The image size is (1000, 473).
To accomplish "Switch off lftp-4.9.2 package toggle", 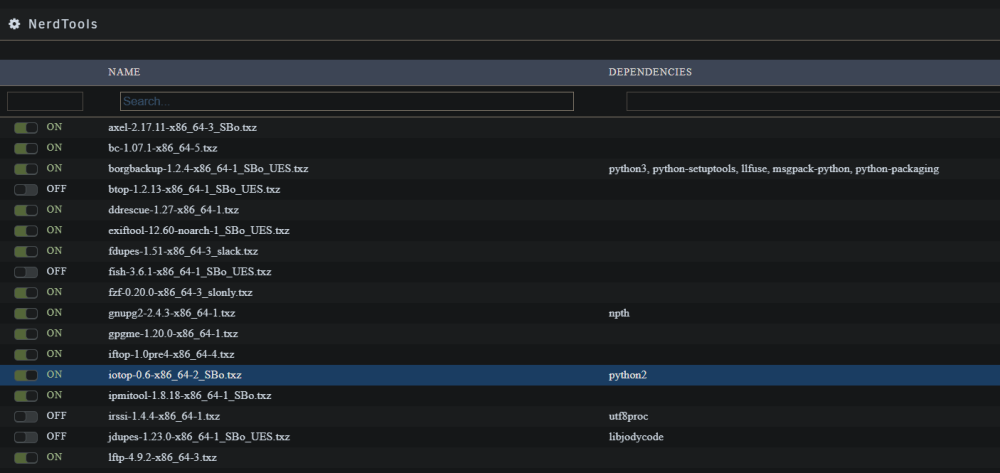I will pos(26,458).
